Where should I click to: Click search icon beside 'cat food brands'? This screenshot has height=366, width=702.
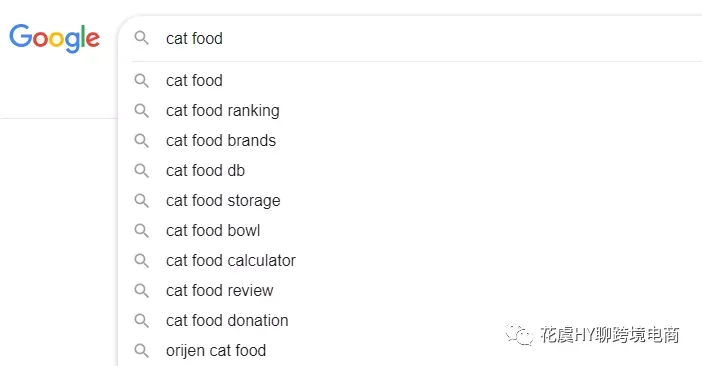point(141,140)
